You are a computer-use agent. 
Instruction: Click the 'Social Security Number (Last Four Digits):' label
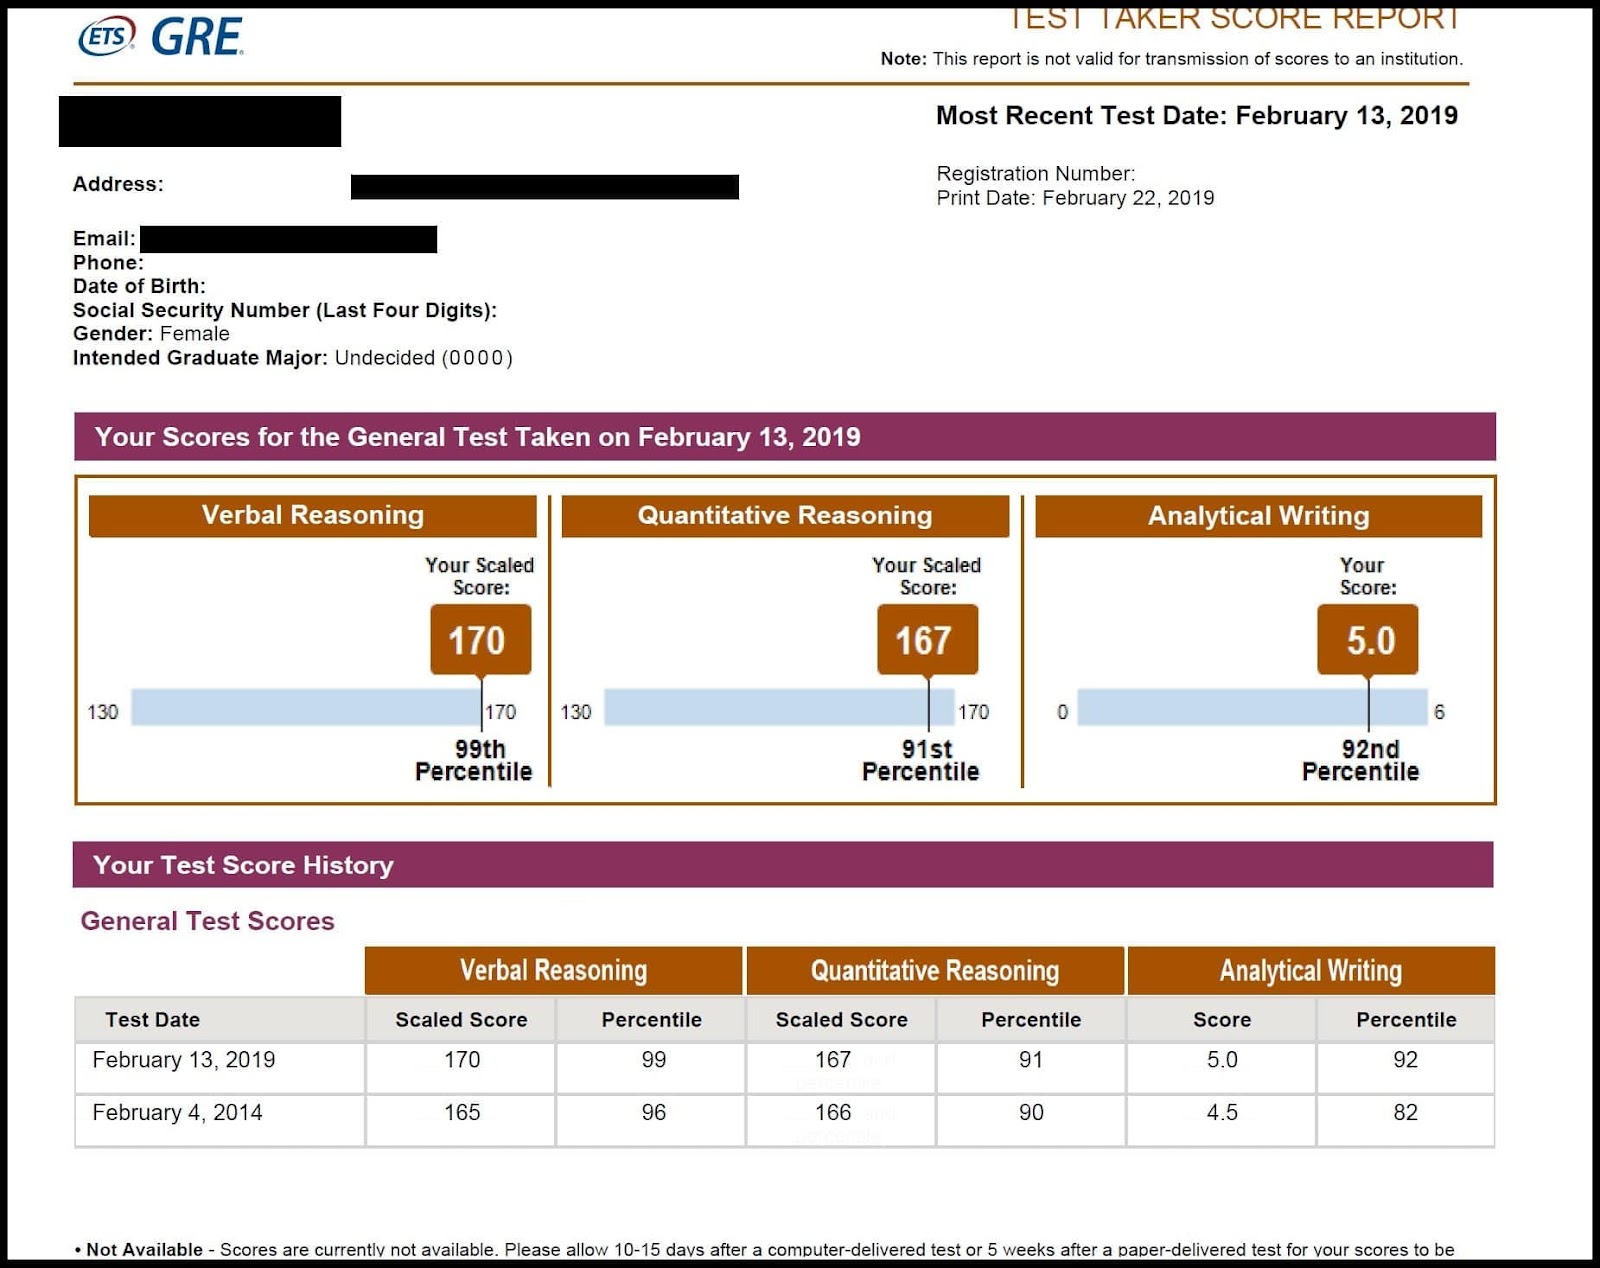tap(284, 310)
